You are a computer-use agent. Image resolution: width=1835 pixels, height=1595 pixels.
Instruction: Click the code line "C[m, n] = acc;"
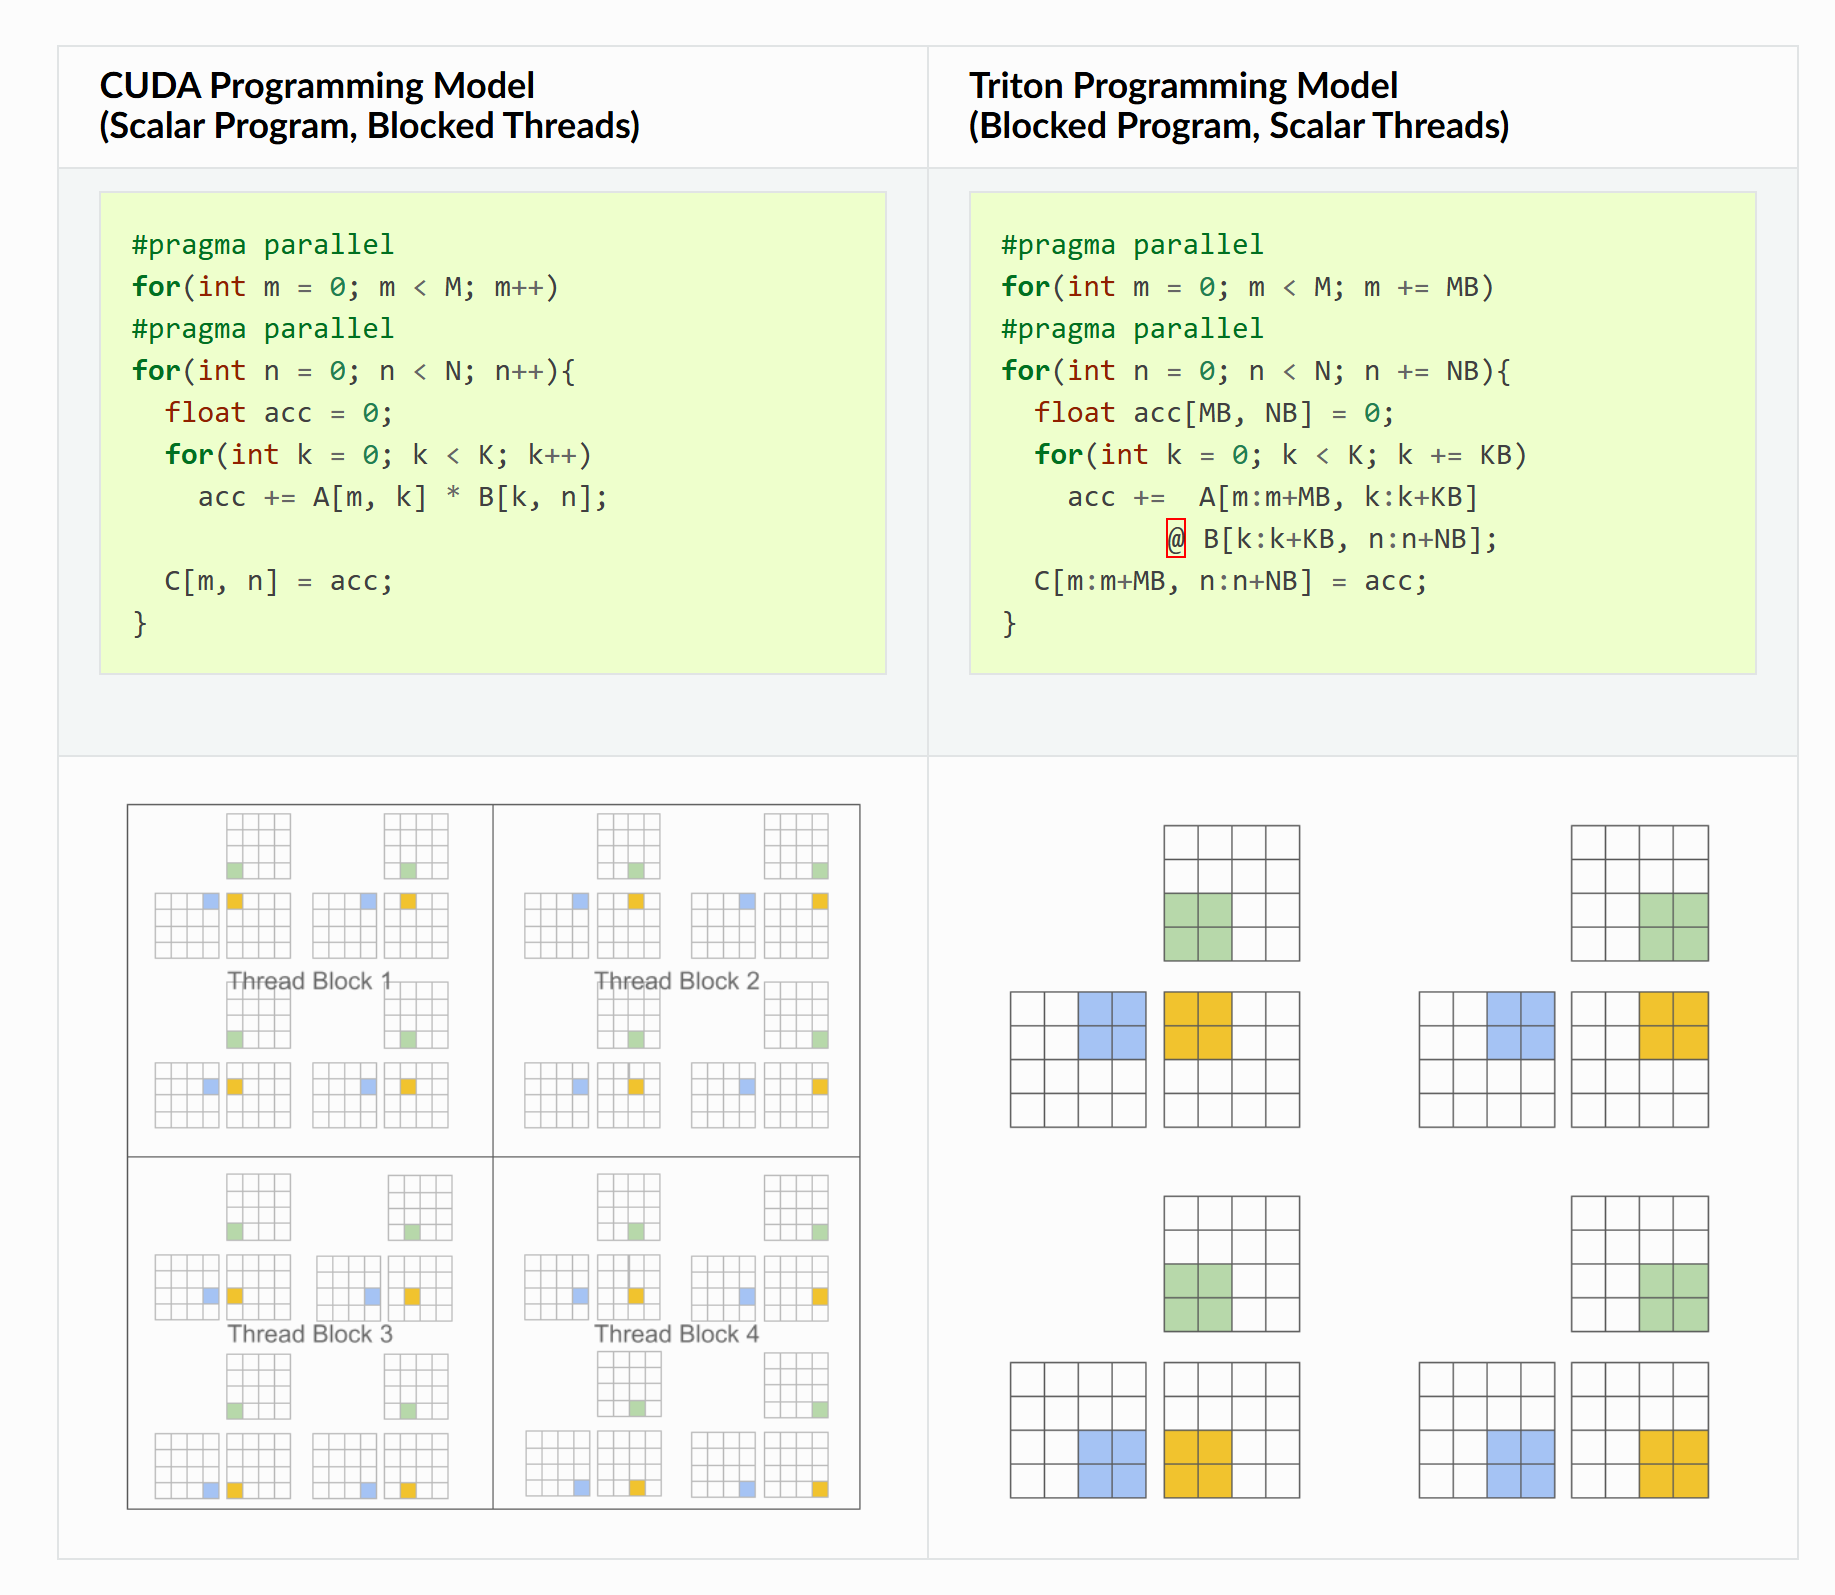pos(279,581)
